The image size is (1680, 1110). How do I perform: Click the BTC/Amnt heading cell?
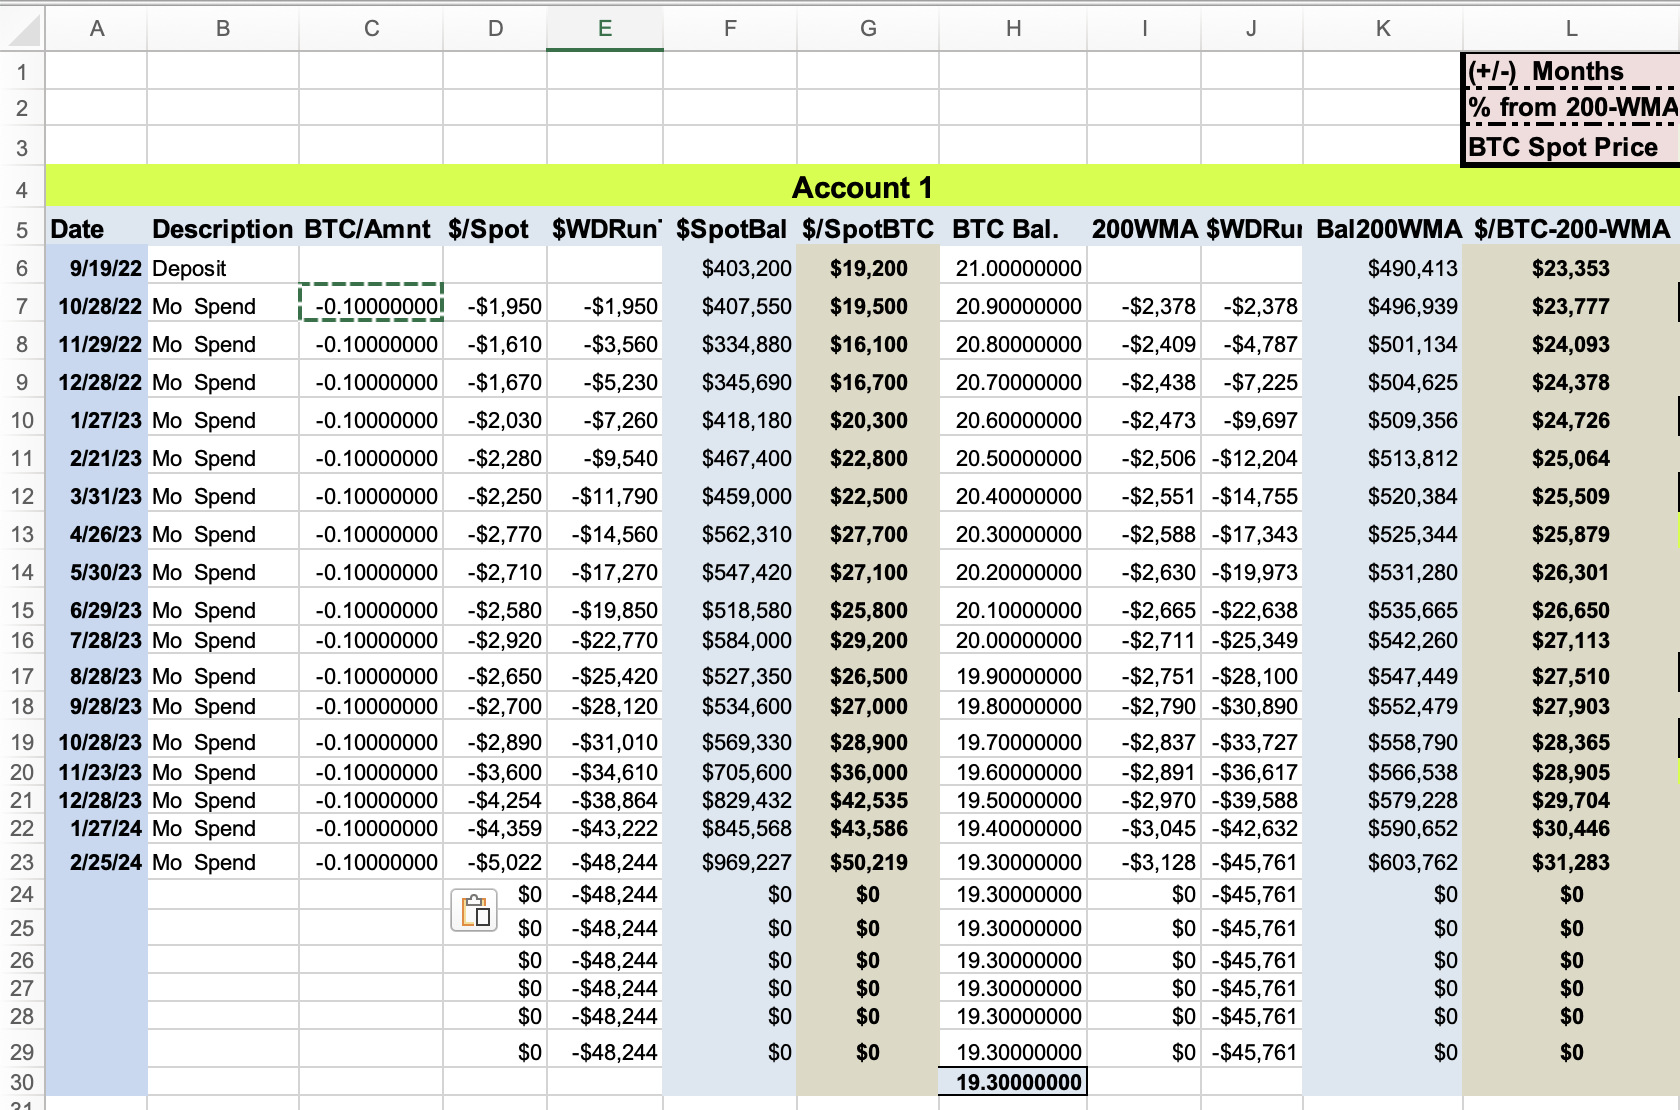point(371,229)
